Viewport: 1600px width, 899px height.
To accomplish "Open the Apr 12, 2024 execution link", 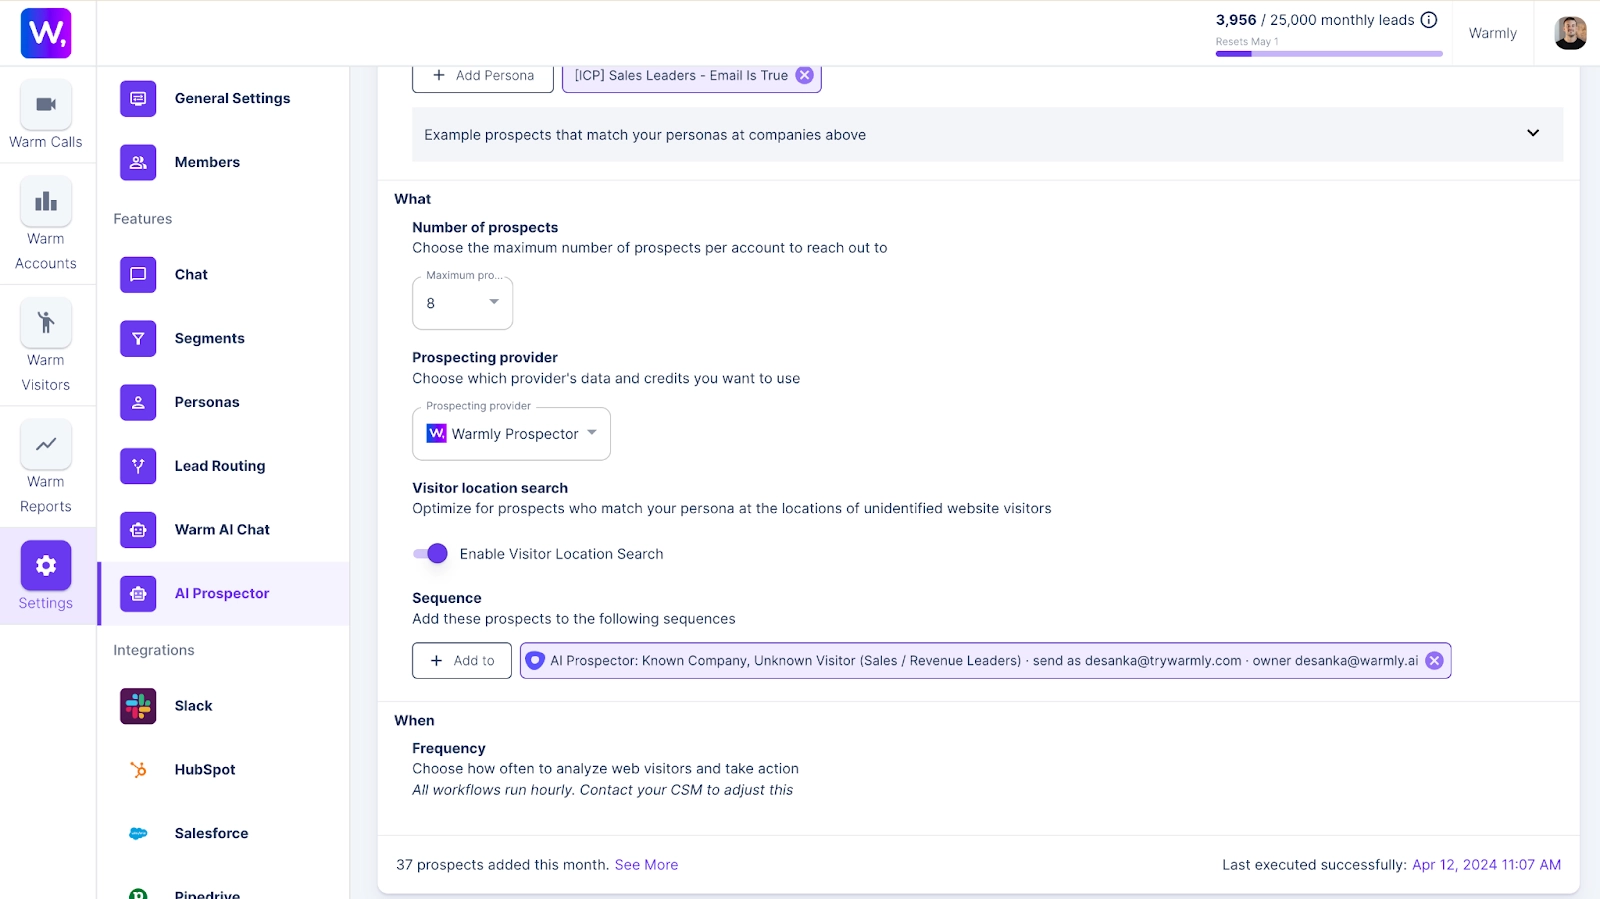I will tap(1486, 865).
